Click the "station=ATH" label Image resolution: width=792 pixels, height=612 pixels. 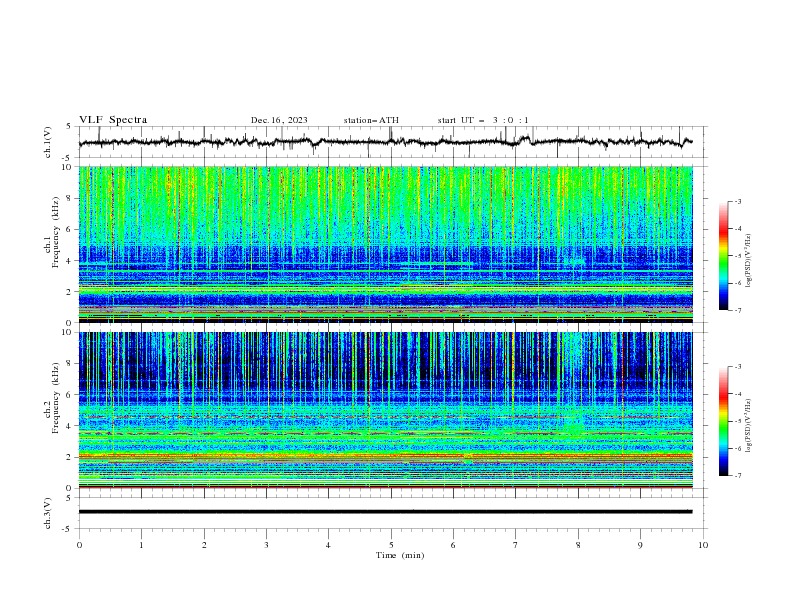[x=371, y=120]
